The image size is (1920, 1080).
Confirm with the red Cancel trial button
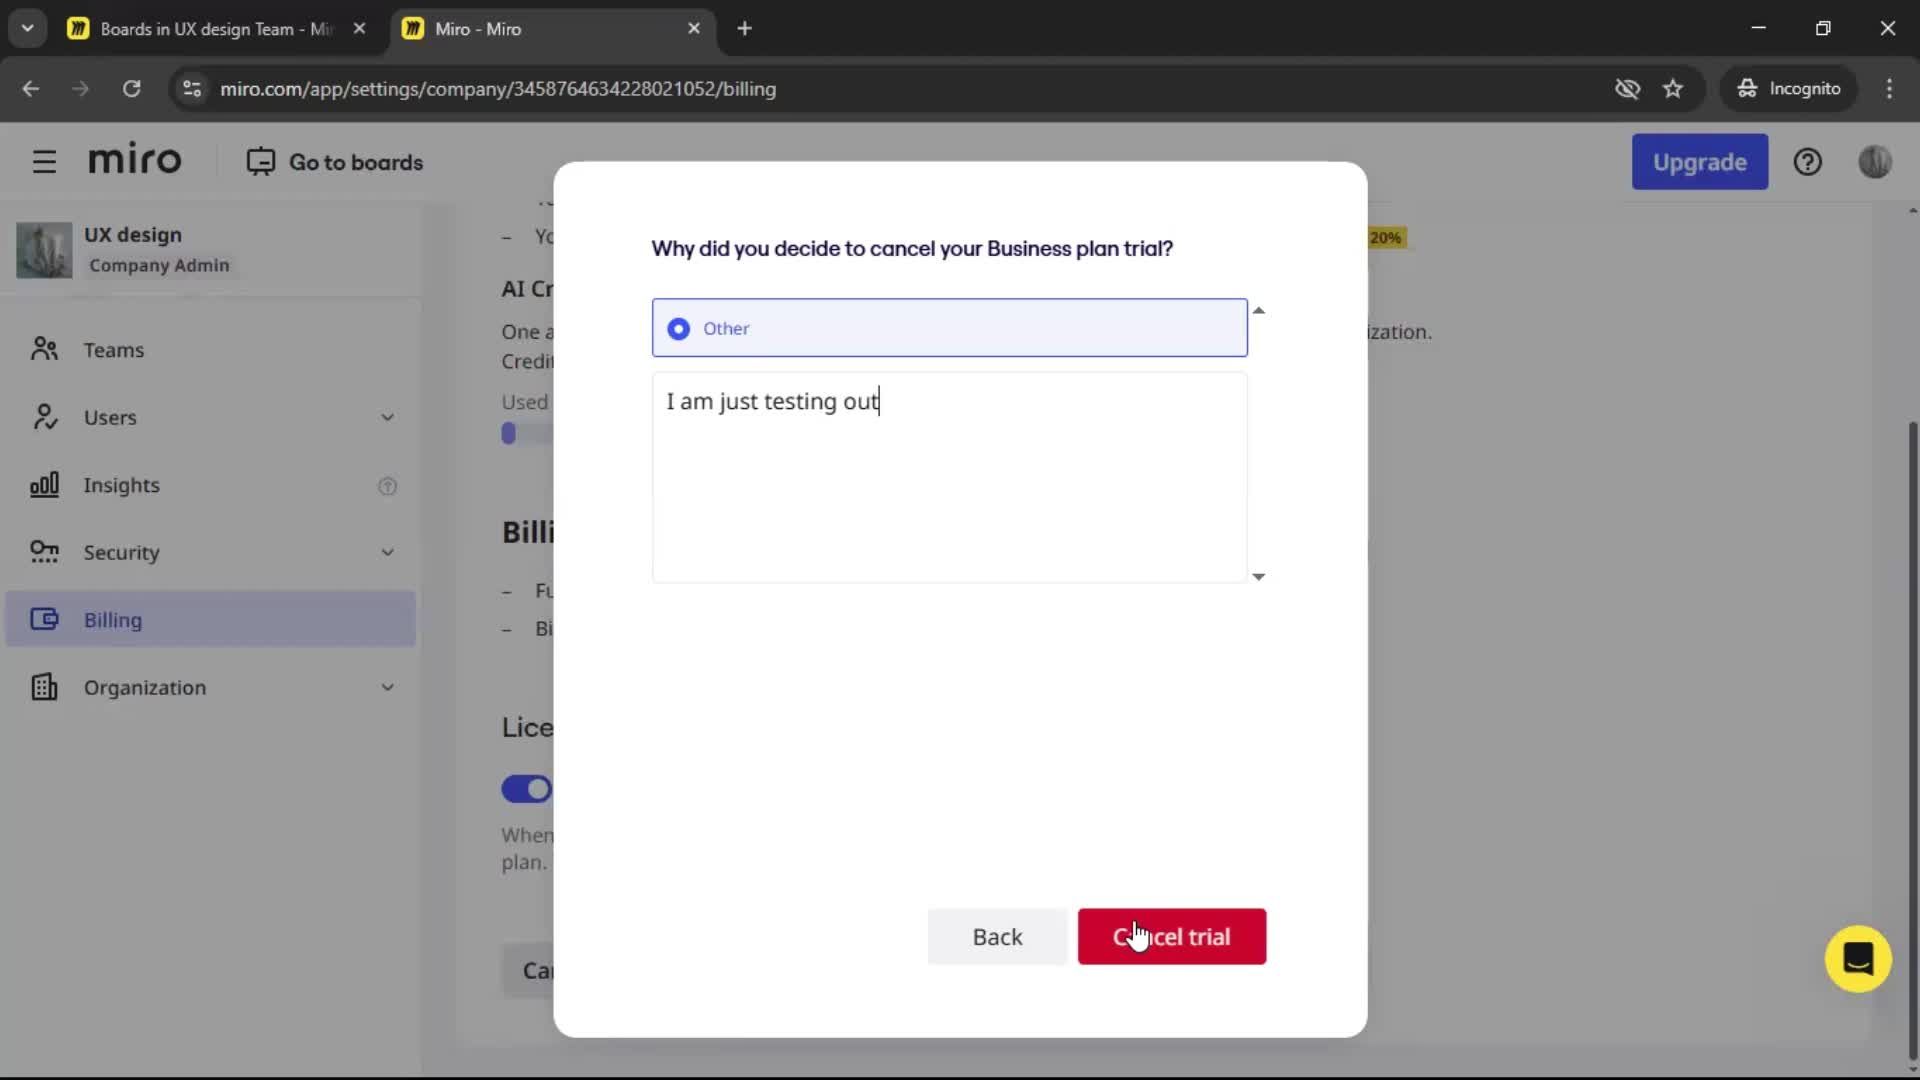coord(1172,937)
